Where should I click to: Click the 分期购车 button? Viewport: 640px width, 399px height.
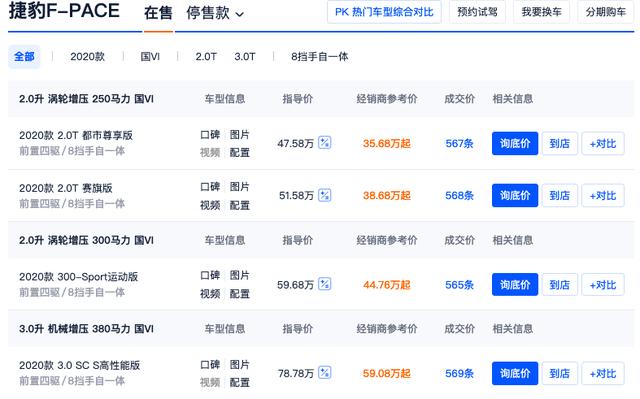coord(606,12)
